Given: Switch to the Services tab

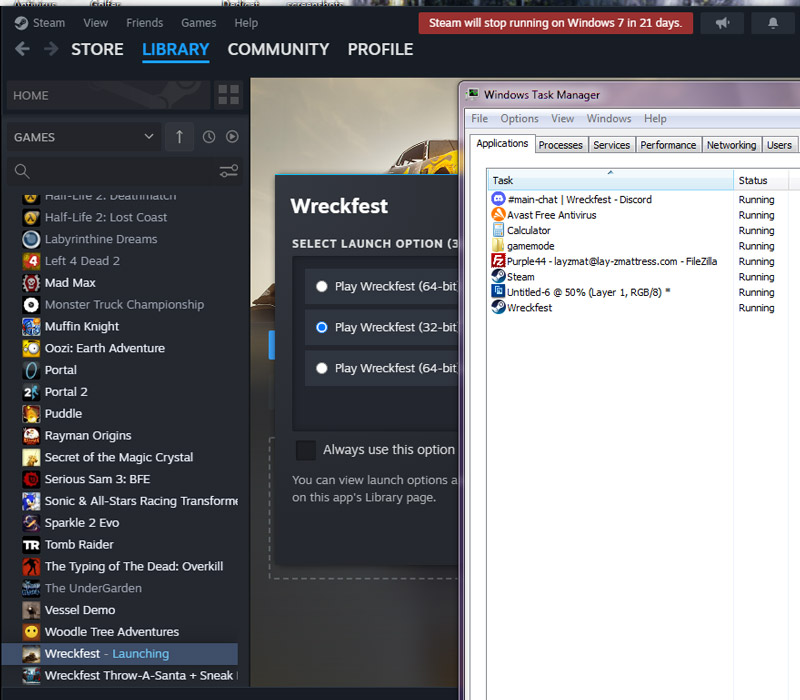Looking at the screenshot, I should point(611,145).
